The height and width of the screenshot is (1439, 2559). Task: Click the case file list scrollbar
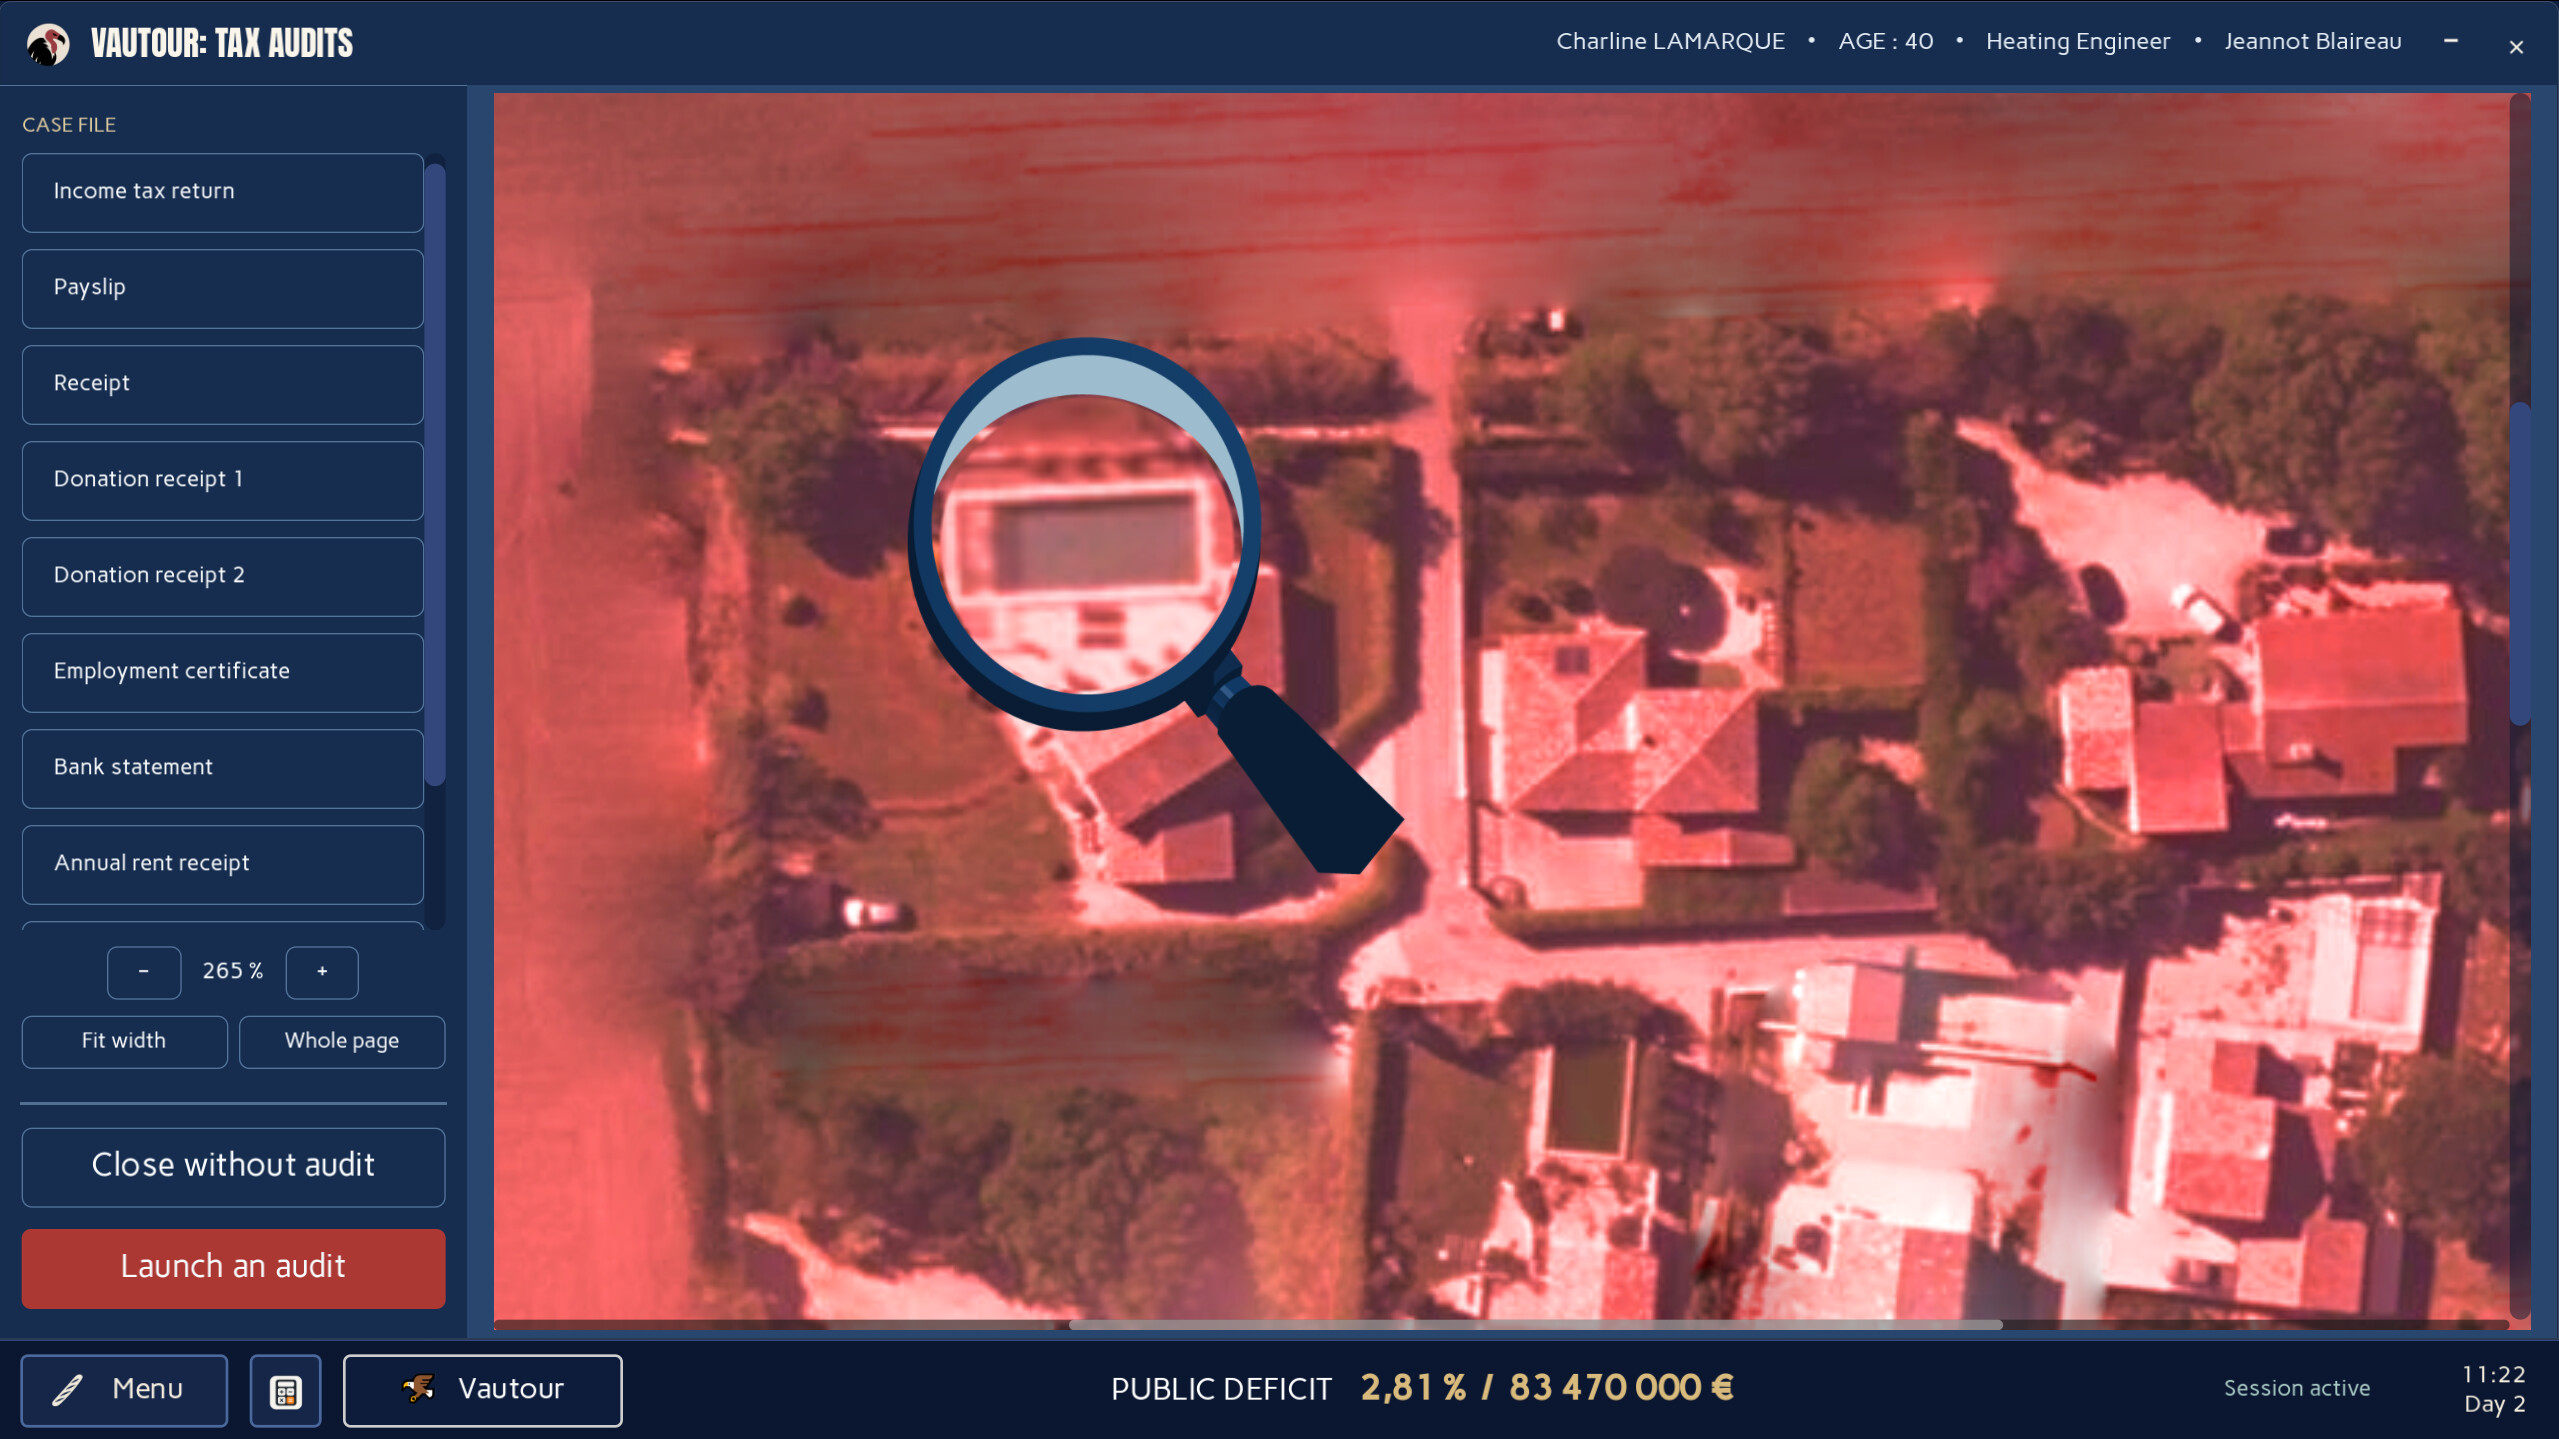pyautogui.click(x=435, y=474)
